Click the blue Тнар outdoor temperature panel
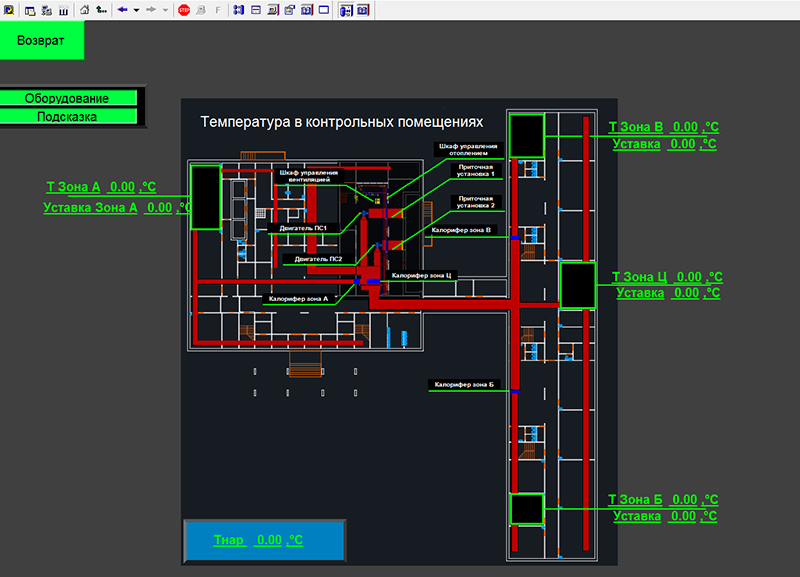This screenshot has width=800, height=577. coord(264,540)
